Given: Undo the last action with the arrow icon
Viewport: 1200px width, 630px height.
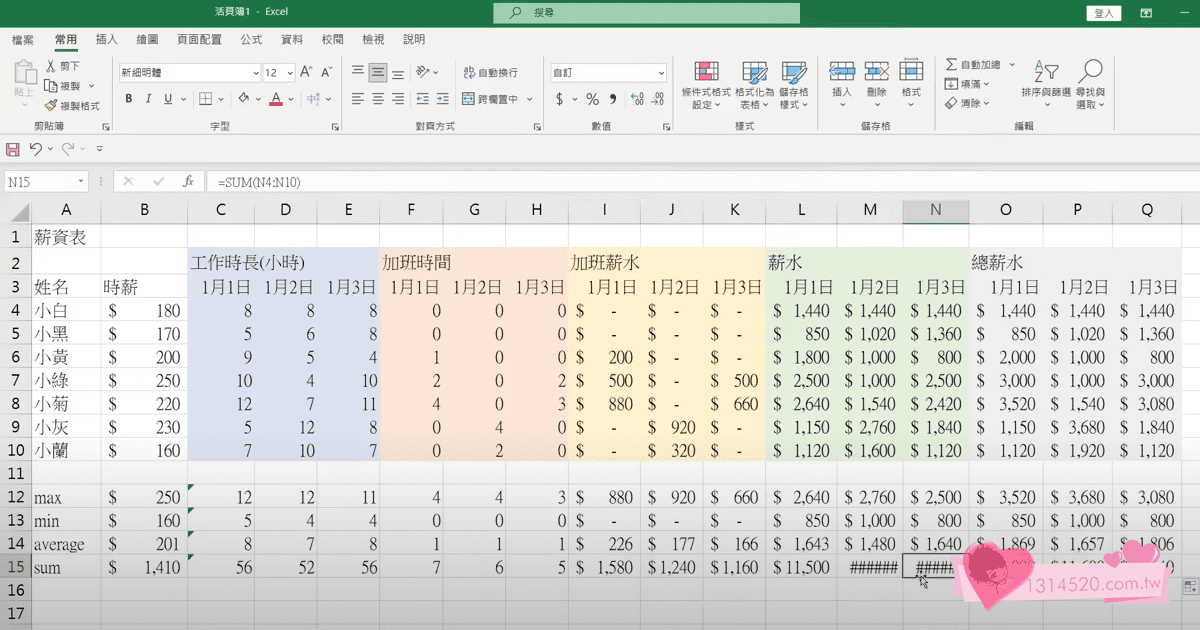Looking at the screenshot, I should [35, 149].
